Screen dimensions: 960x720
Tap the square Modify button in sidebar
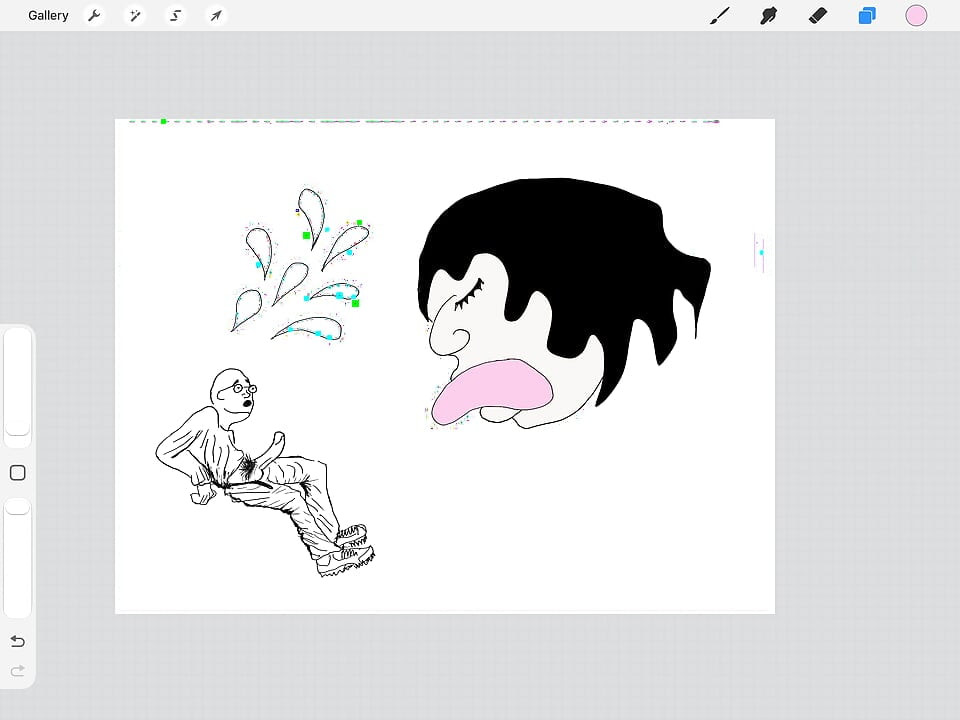pos(18,473)
